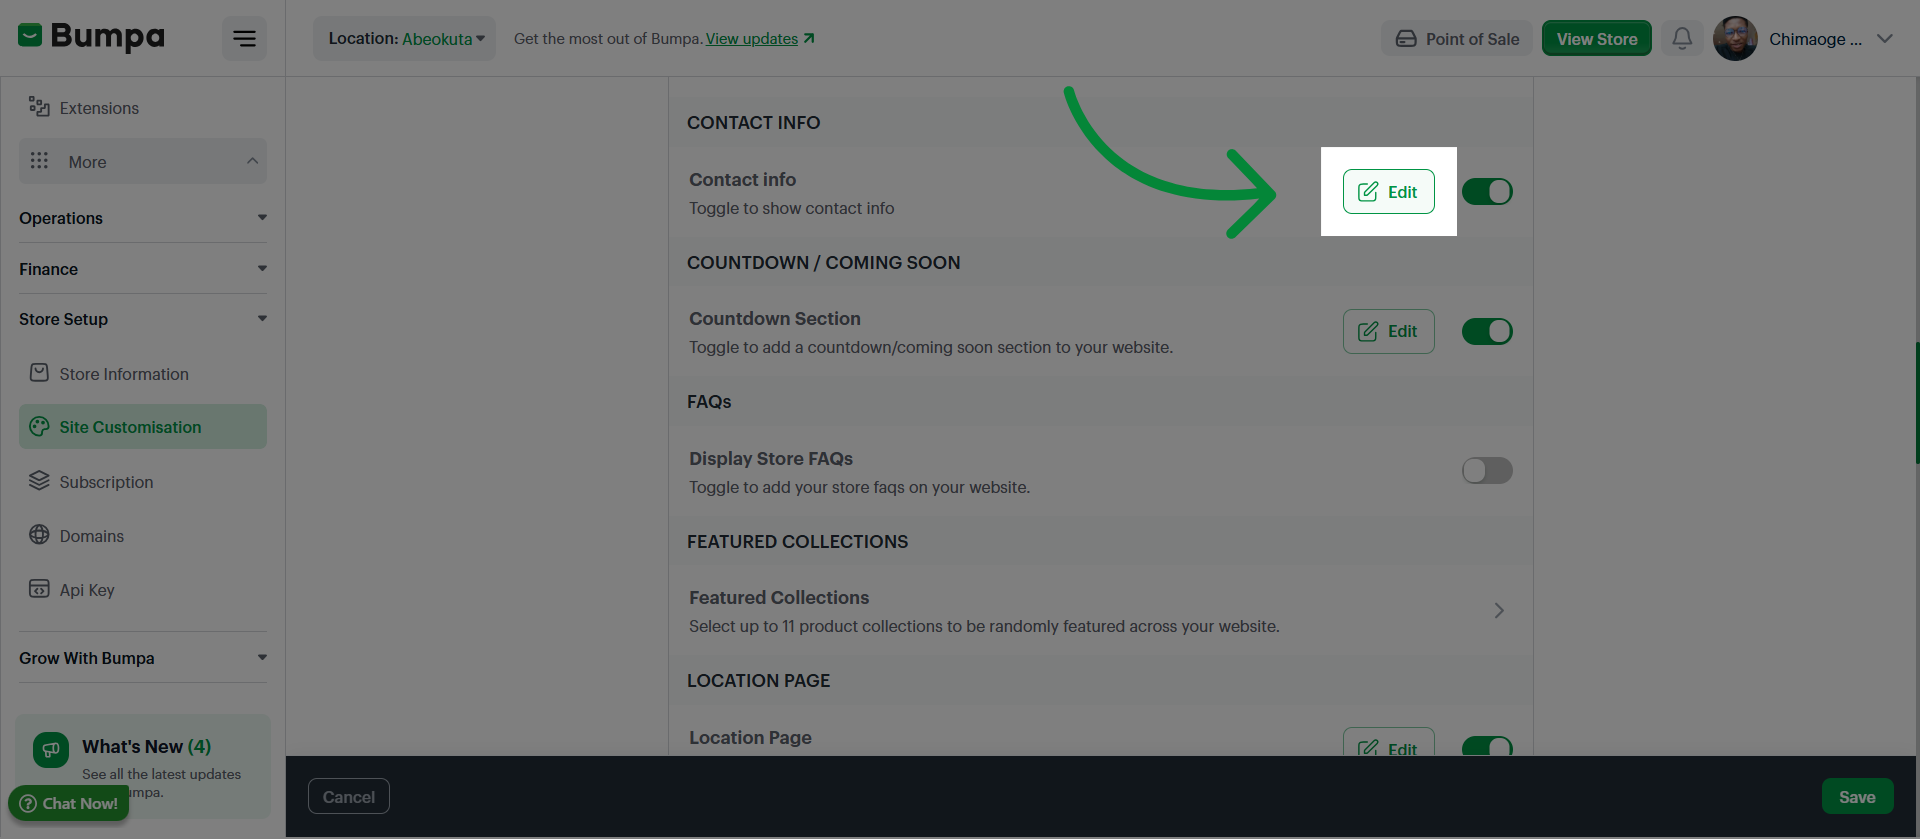
Task: Select Site Customisation menu item
Action: pyautogui.click(x=143, y=427)
